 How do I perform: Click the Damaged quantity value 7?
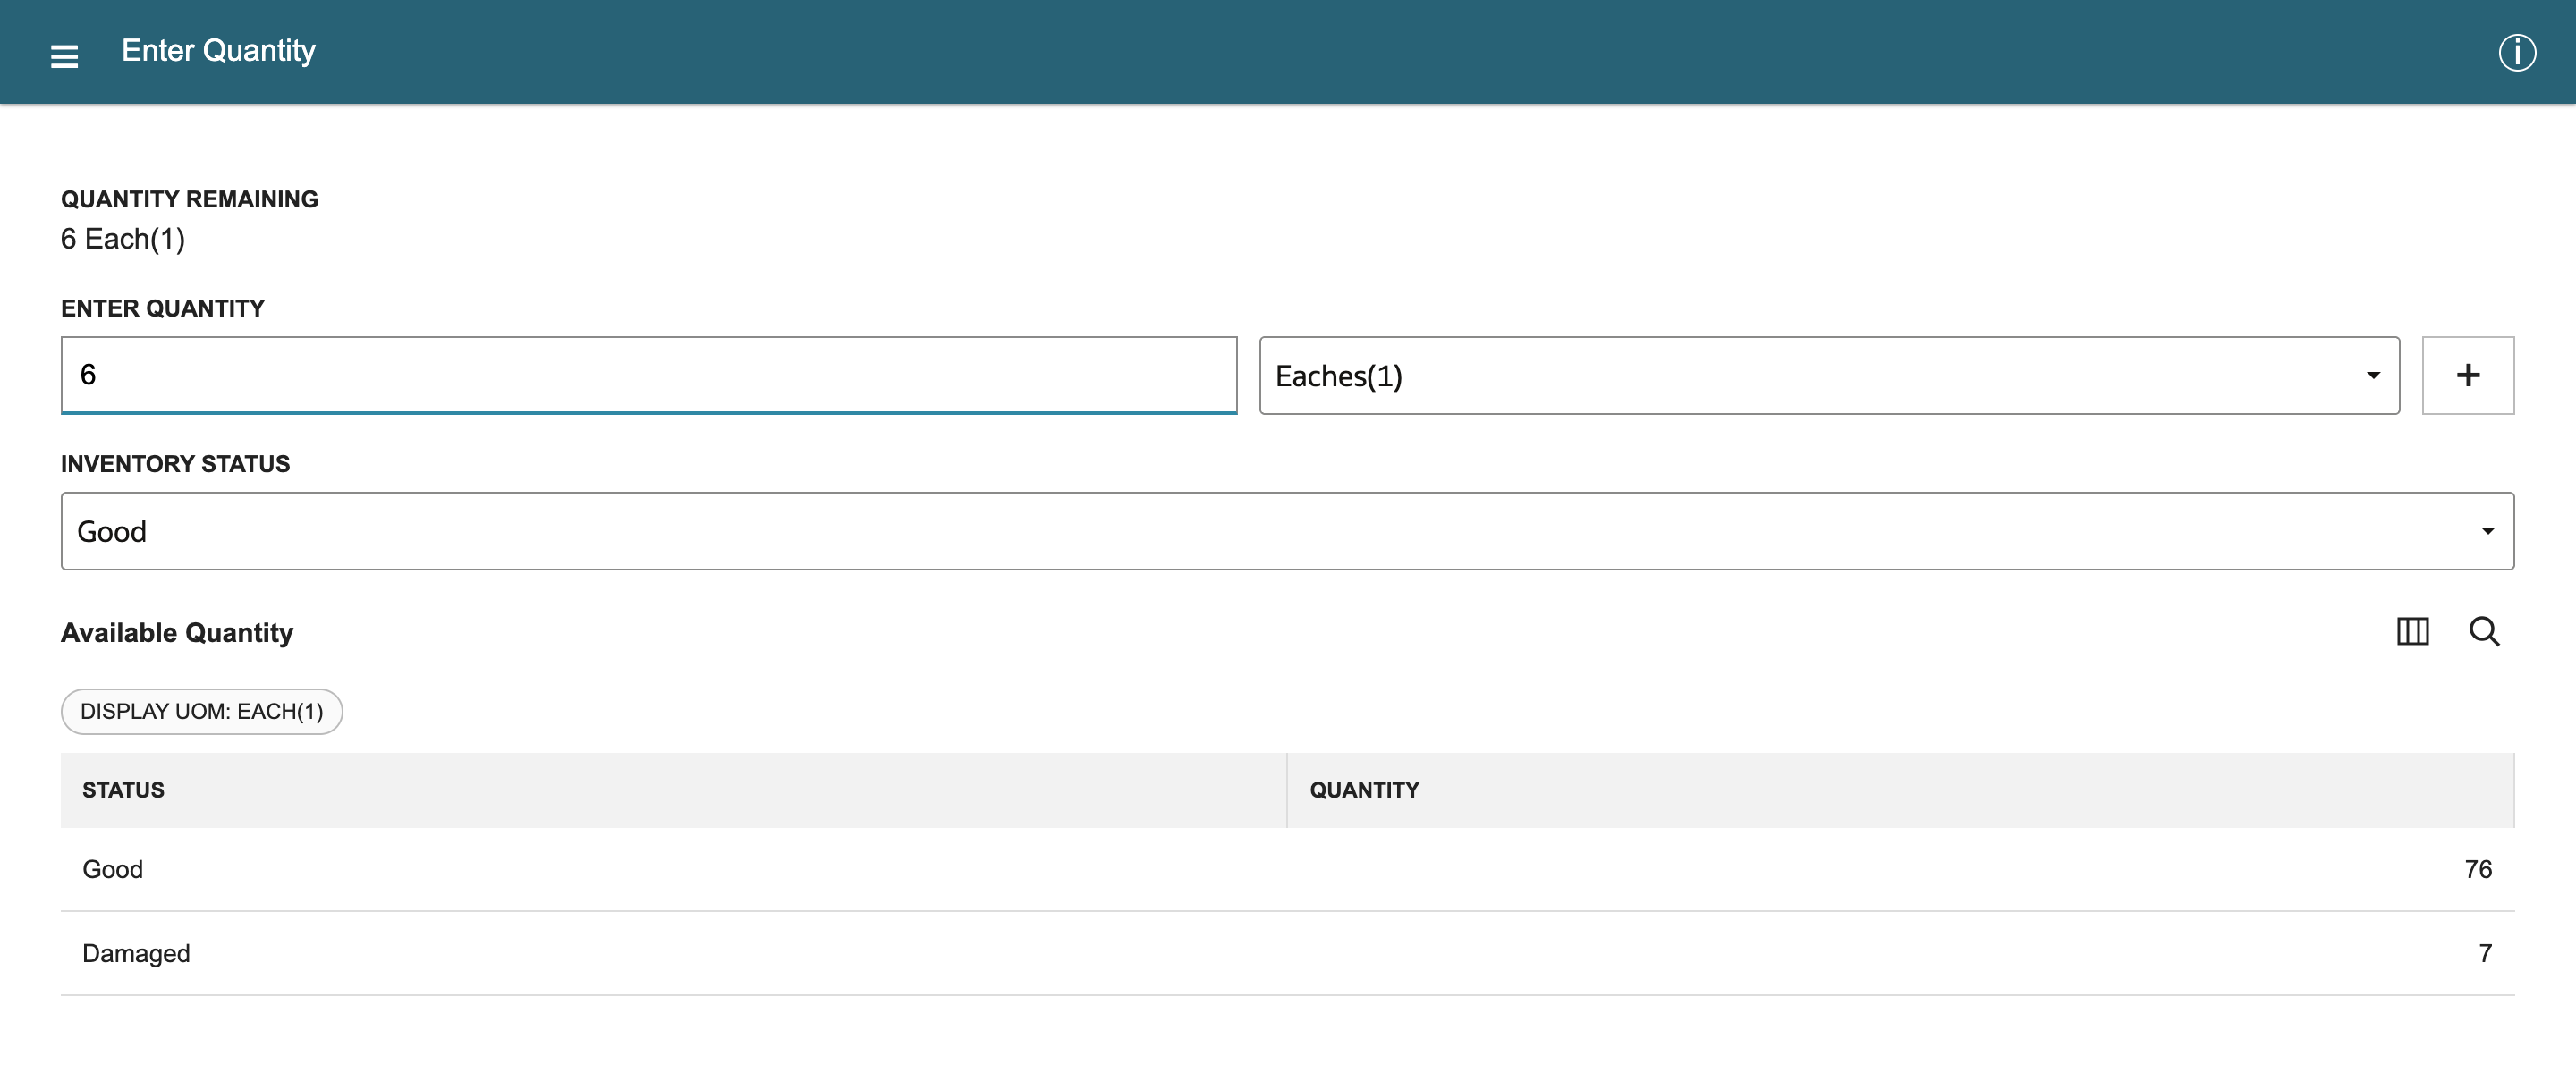tap(2484, 953)
